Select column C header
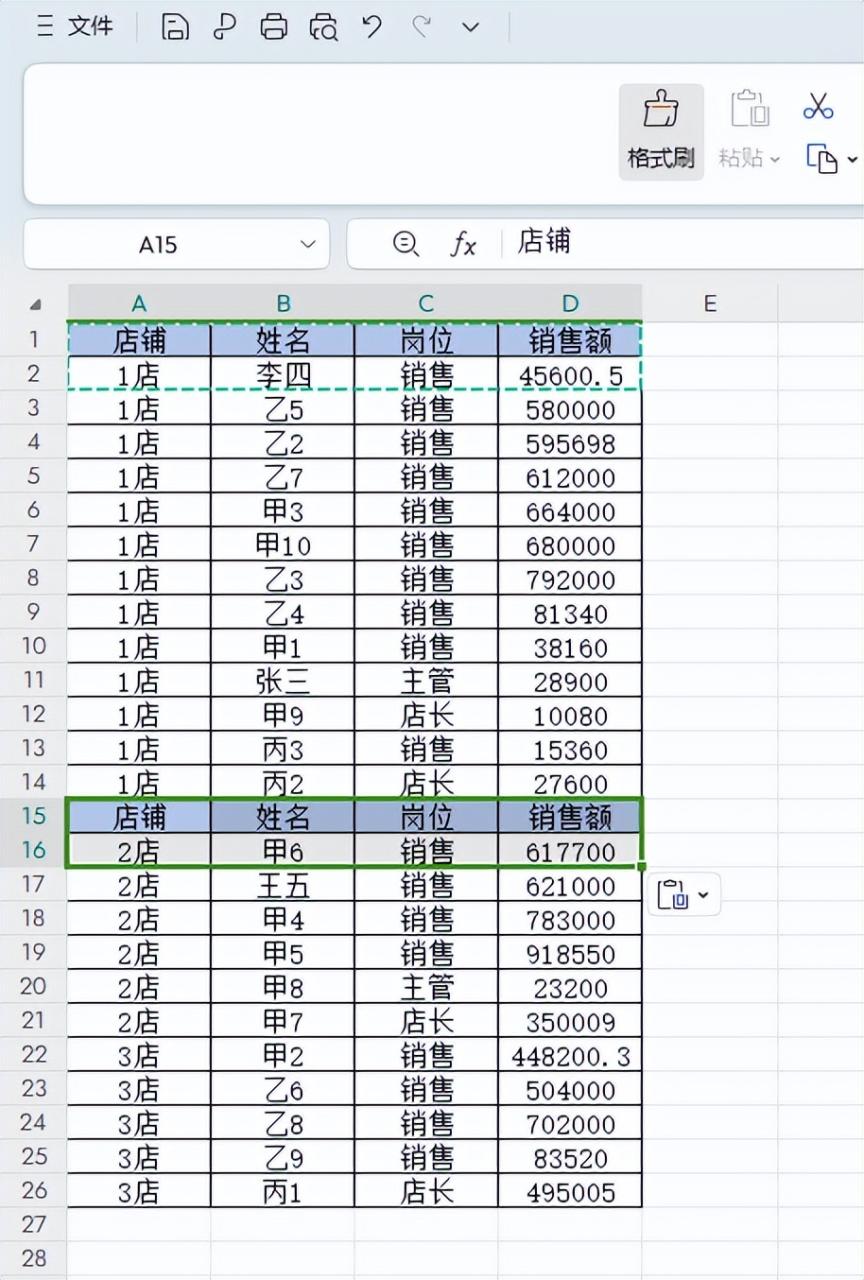 [426, 303]
